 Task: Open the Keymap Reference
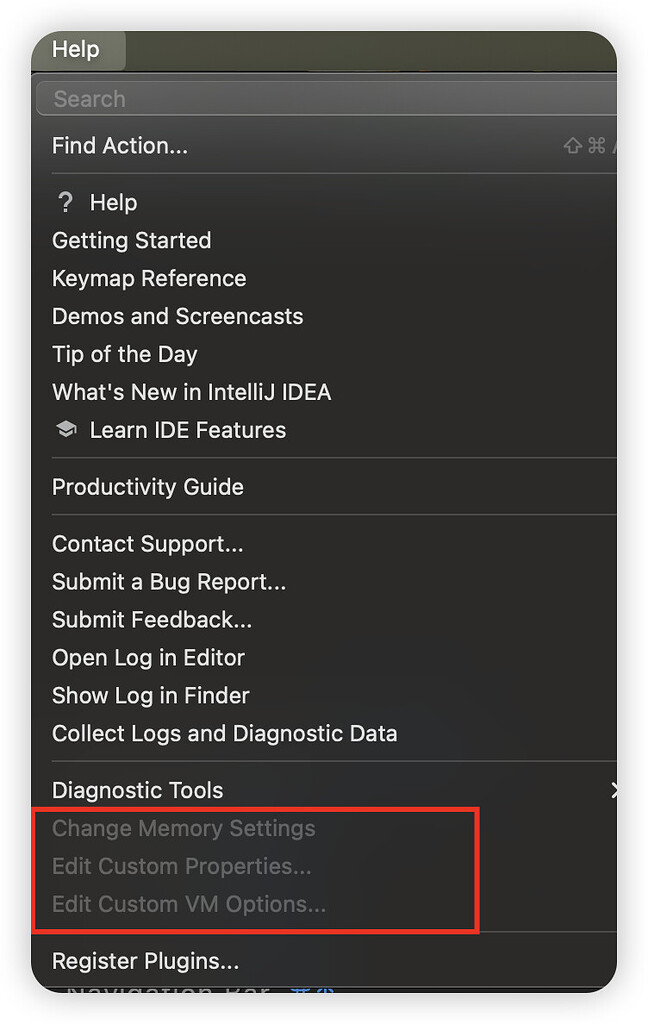point(148,278)
